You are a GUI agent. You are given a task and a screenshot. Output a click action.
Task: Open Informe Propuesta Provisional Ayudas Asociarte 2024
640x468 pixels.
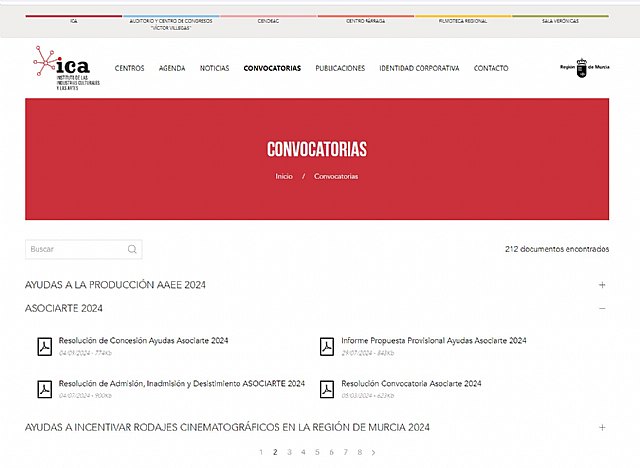click(434, 341)
